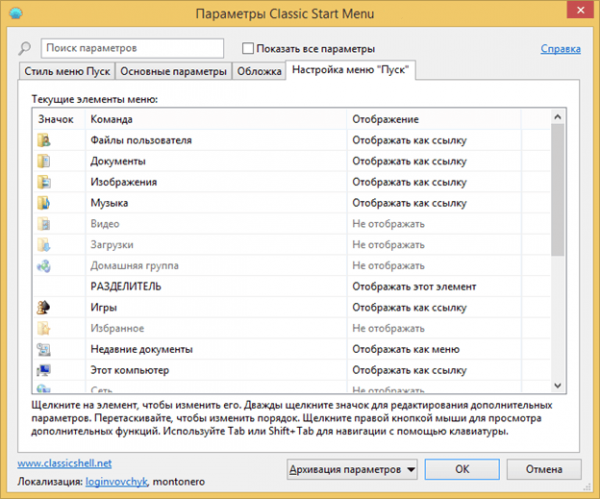Select the Избранное command text

(x=117, y=328)
